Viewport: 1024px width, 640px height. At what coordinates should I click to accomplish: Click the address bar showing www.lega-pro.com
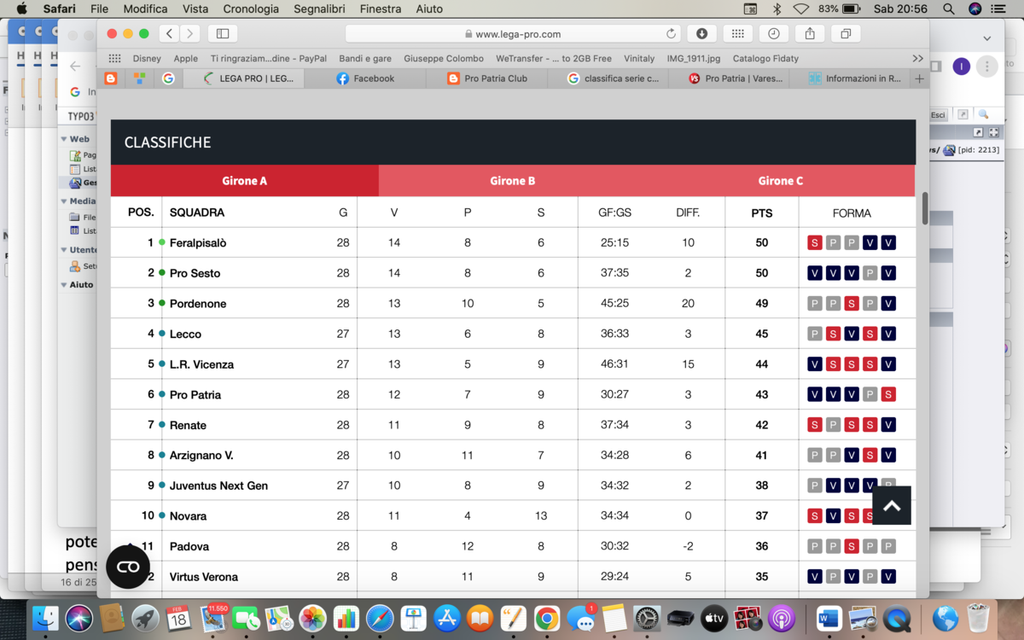512,34
